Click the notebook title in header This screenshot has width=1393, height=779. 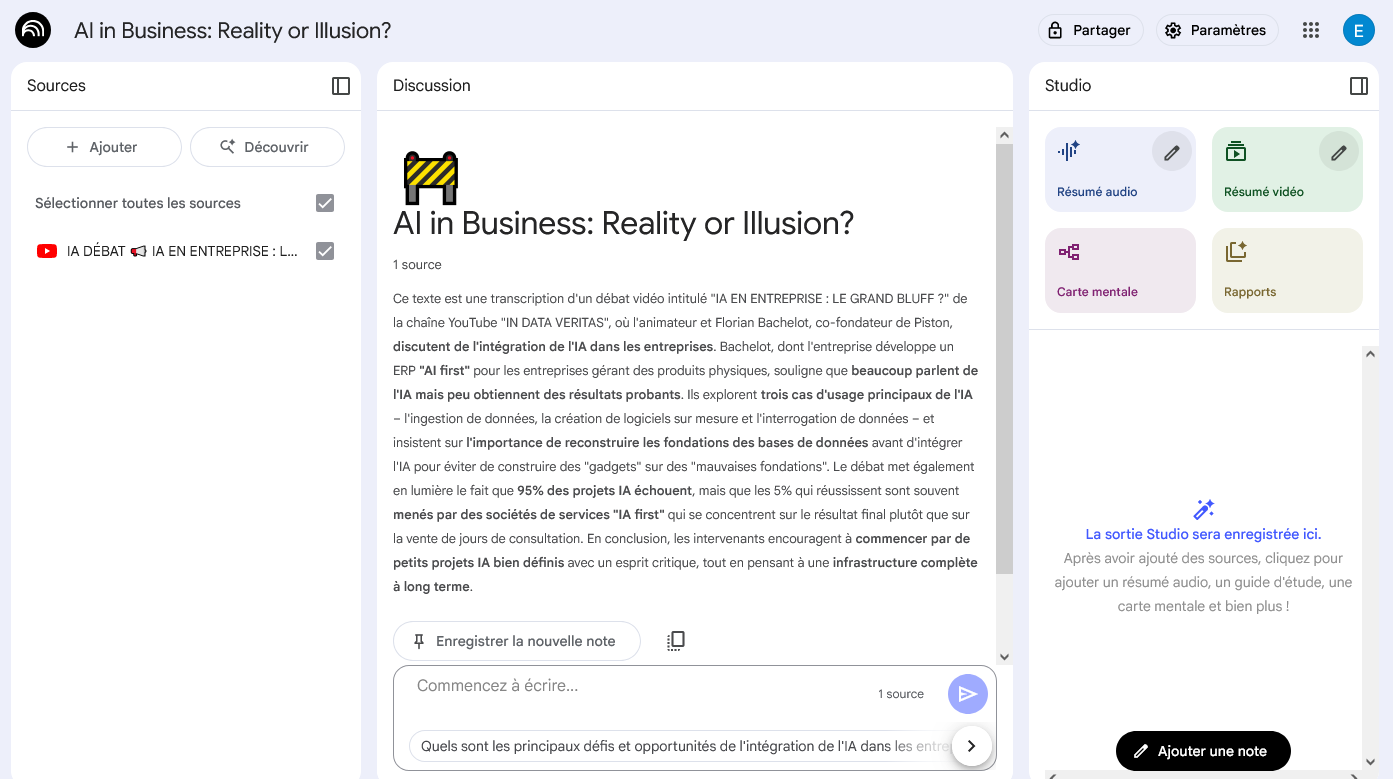coord(232,31)
